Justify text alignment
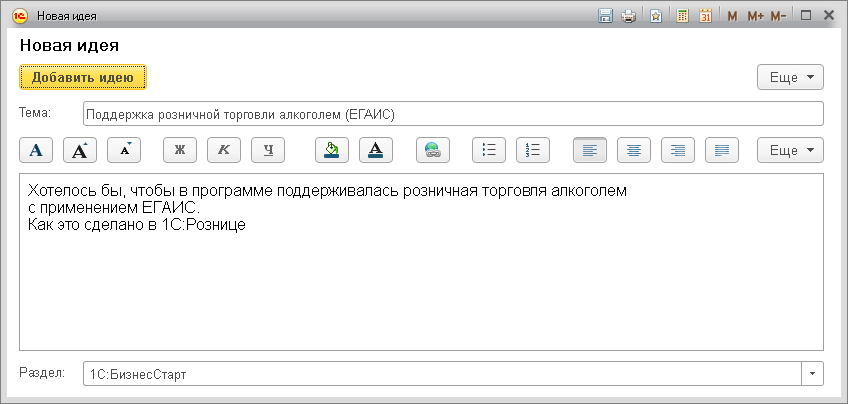 coord(722,150)
